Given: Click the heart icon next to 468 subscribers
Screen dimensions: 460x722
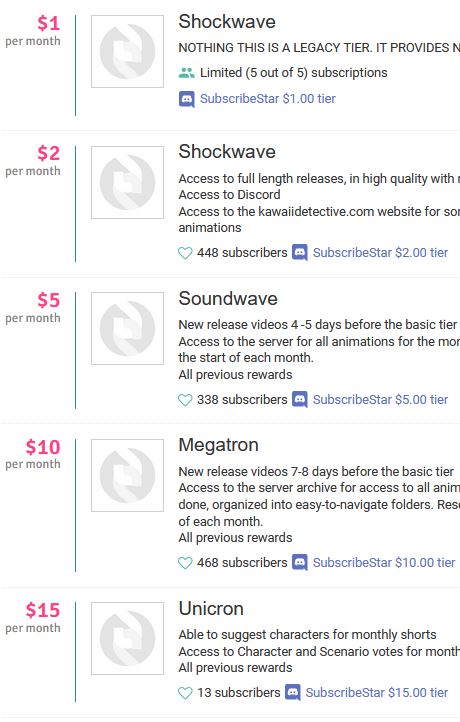Looking at the screenshot, I should coord(185,563).
